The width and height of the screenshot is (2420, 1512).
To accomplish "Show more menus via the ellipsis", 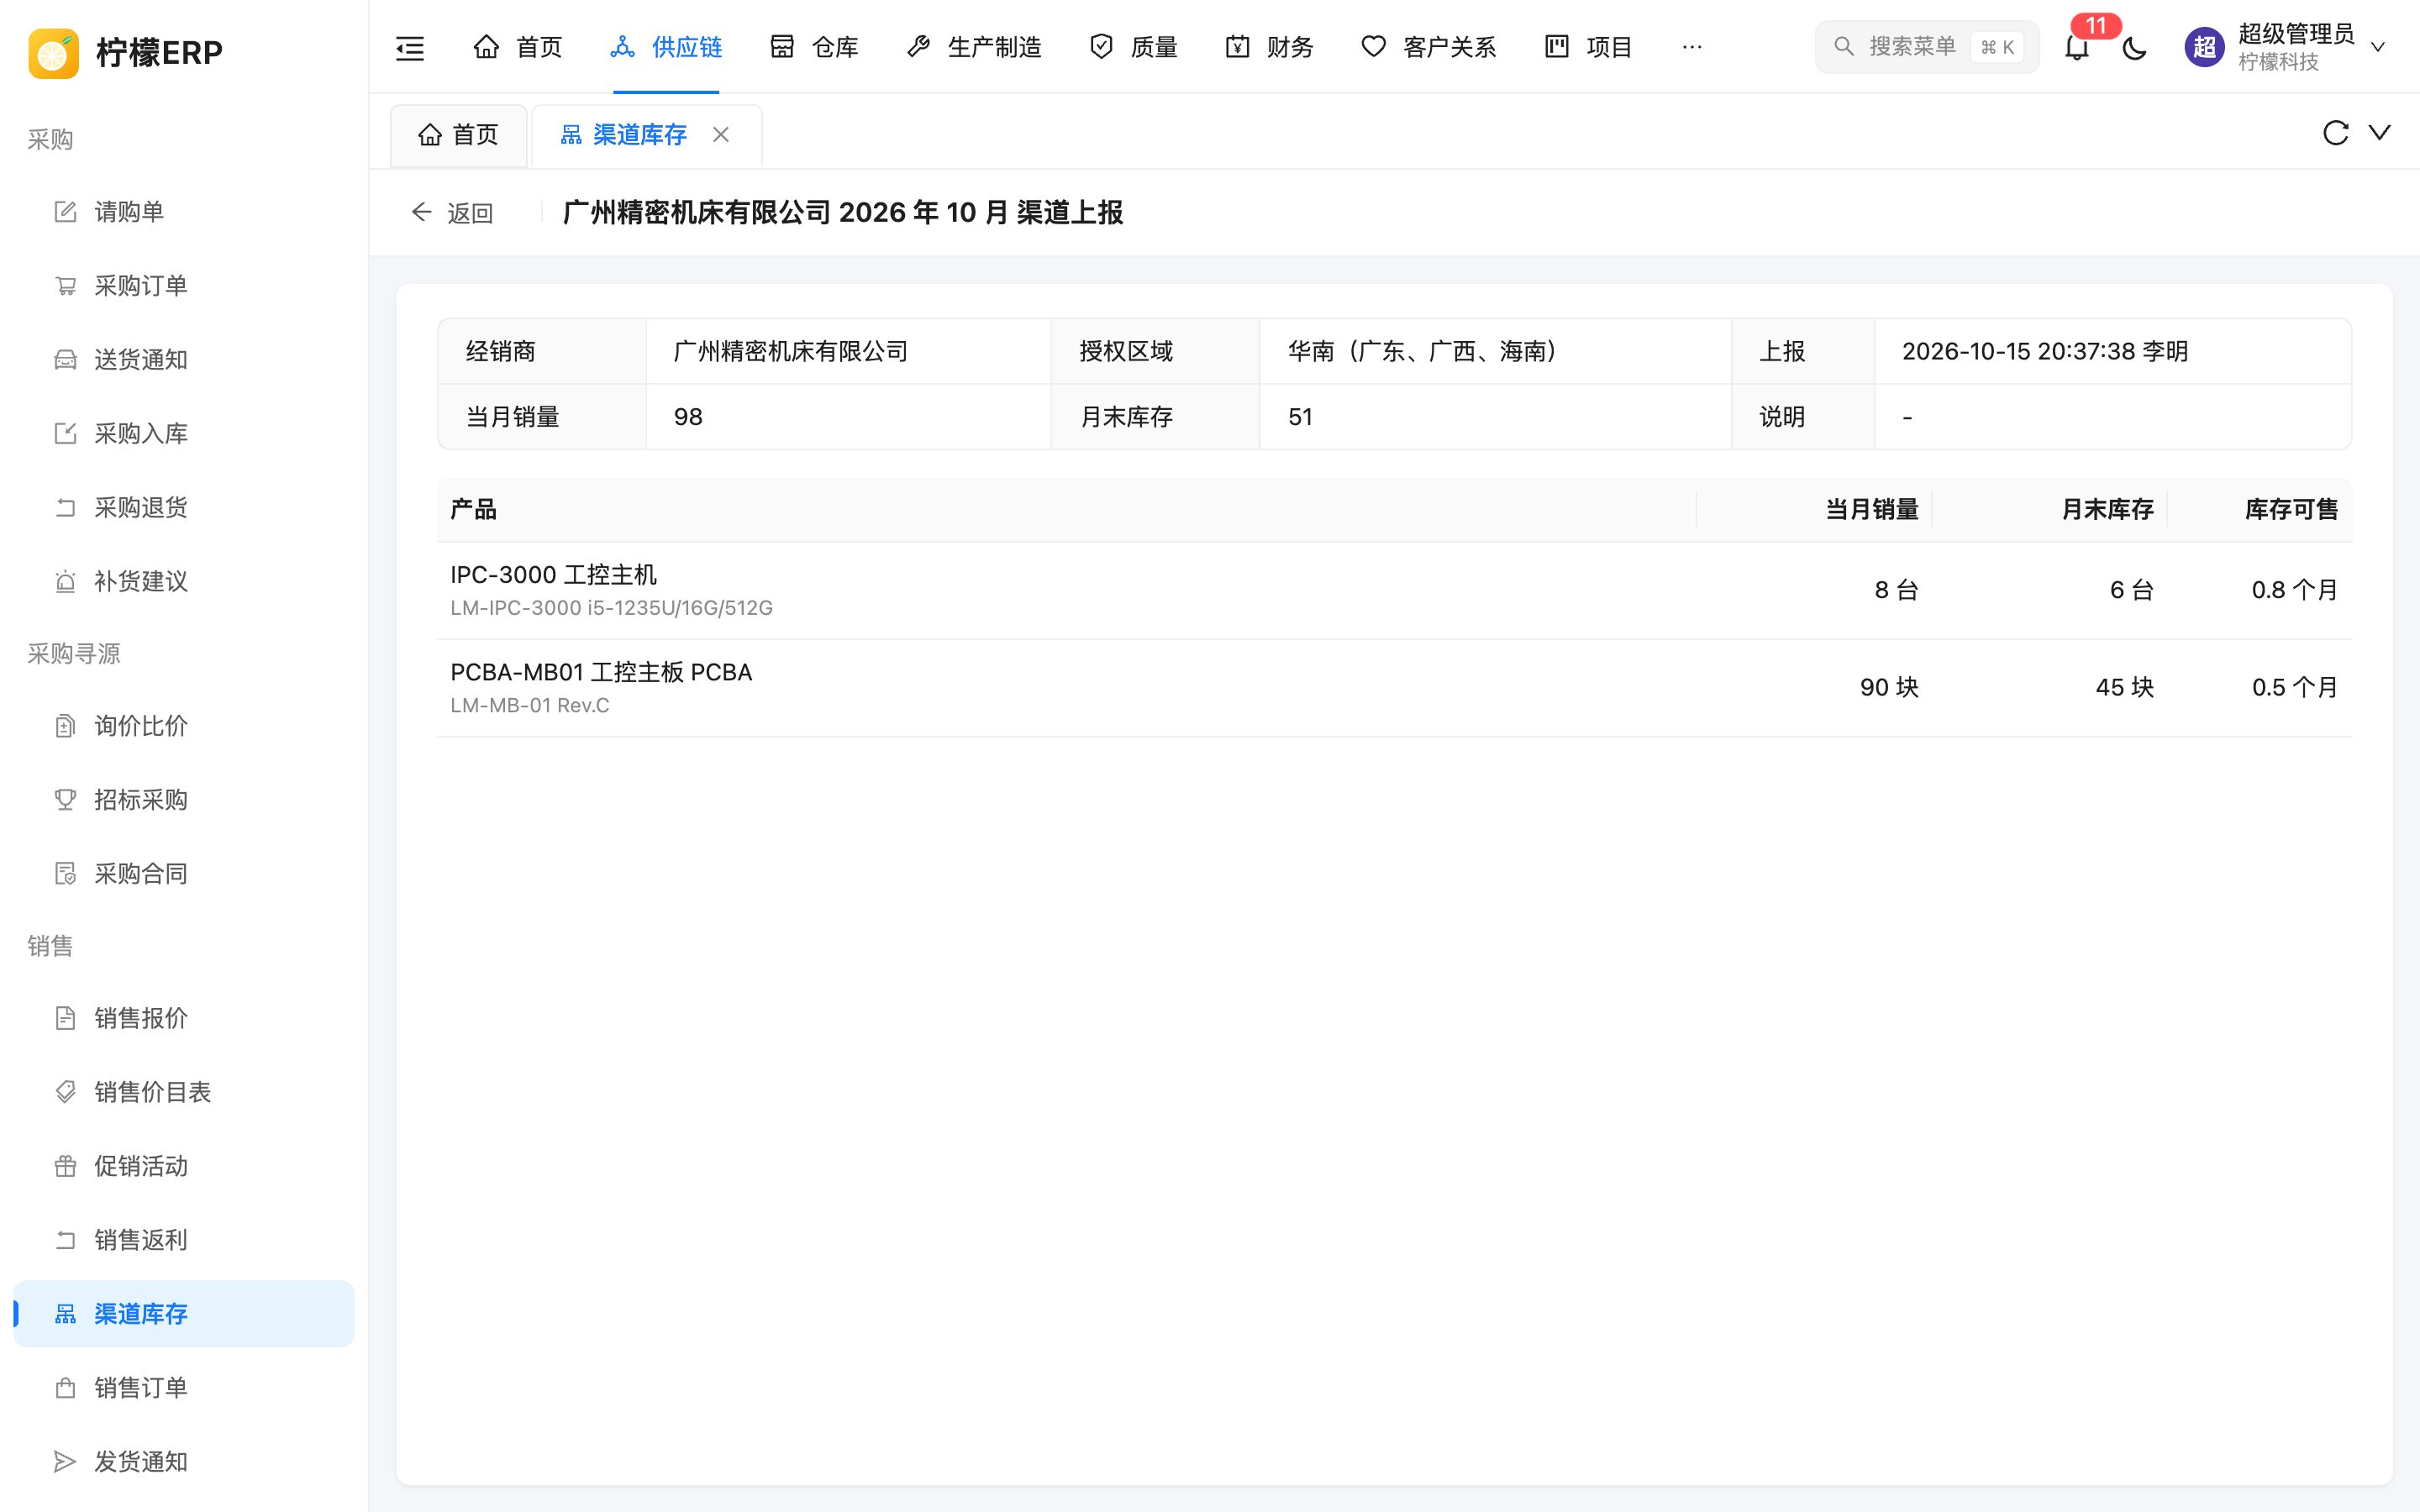I will 1692,47.
